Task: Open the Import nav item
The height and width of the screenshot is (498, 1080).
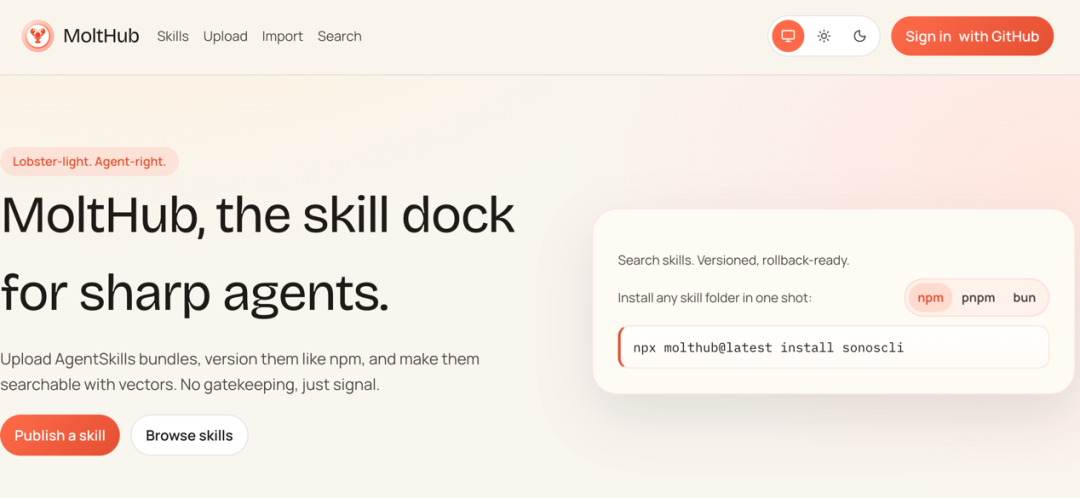Action: tap(282, 37)
